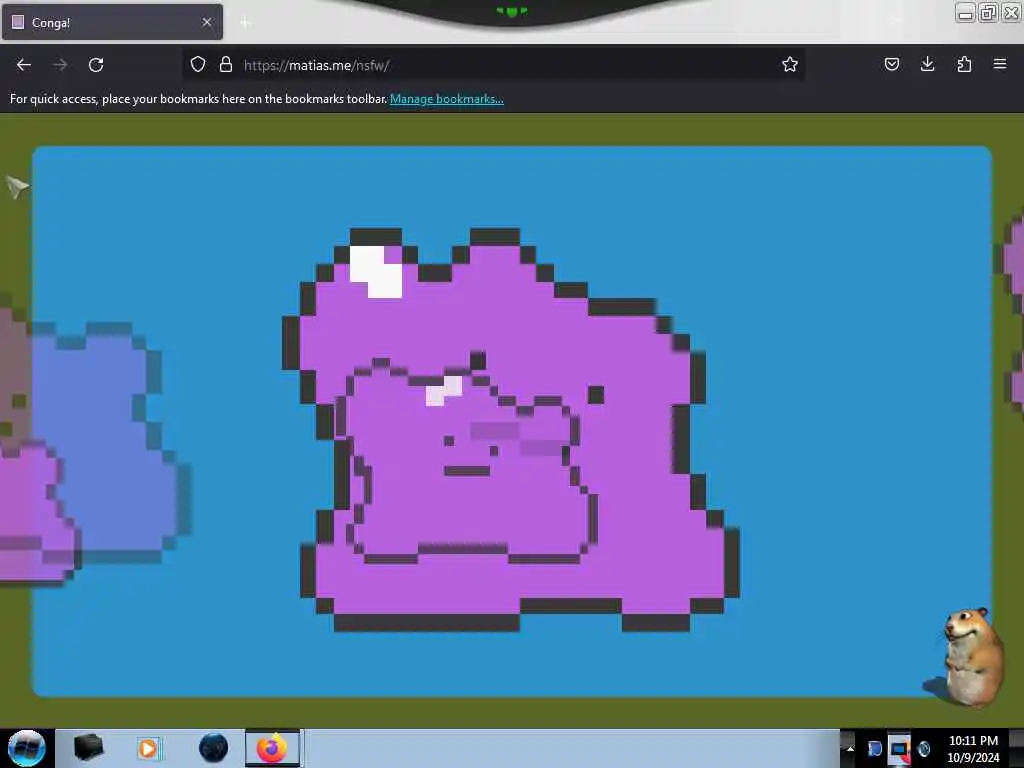Minimize the Firefox window

pyautogui.click(x=965, y=13)
